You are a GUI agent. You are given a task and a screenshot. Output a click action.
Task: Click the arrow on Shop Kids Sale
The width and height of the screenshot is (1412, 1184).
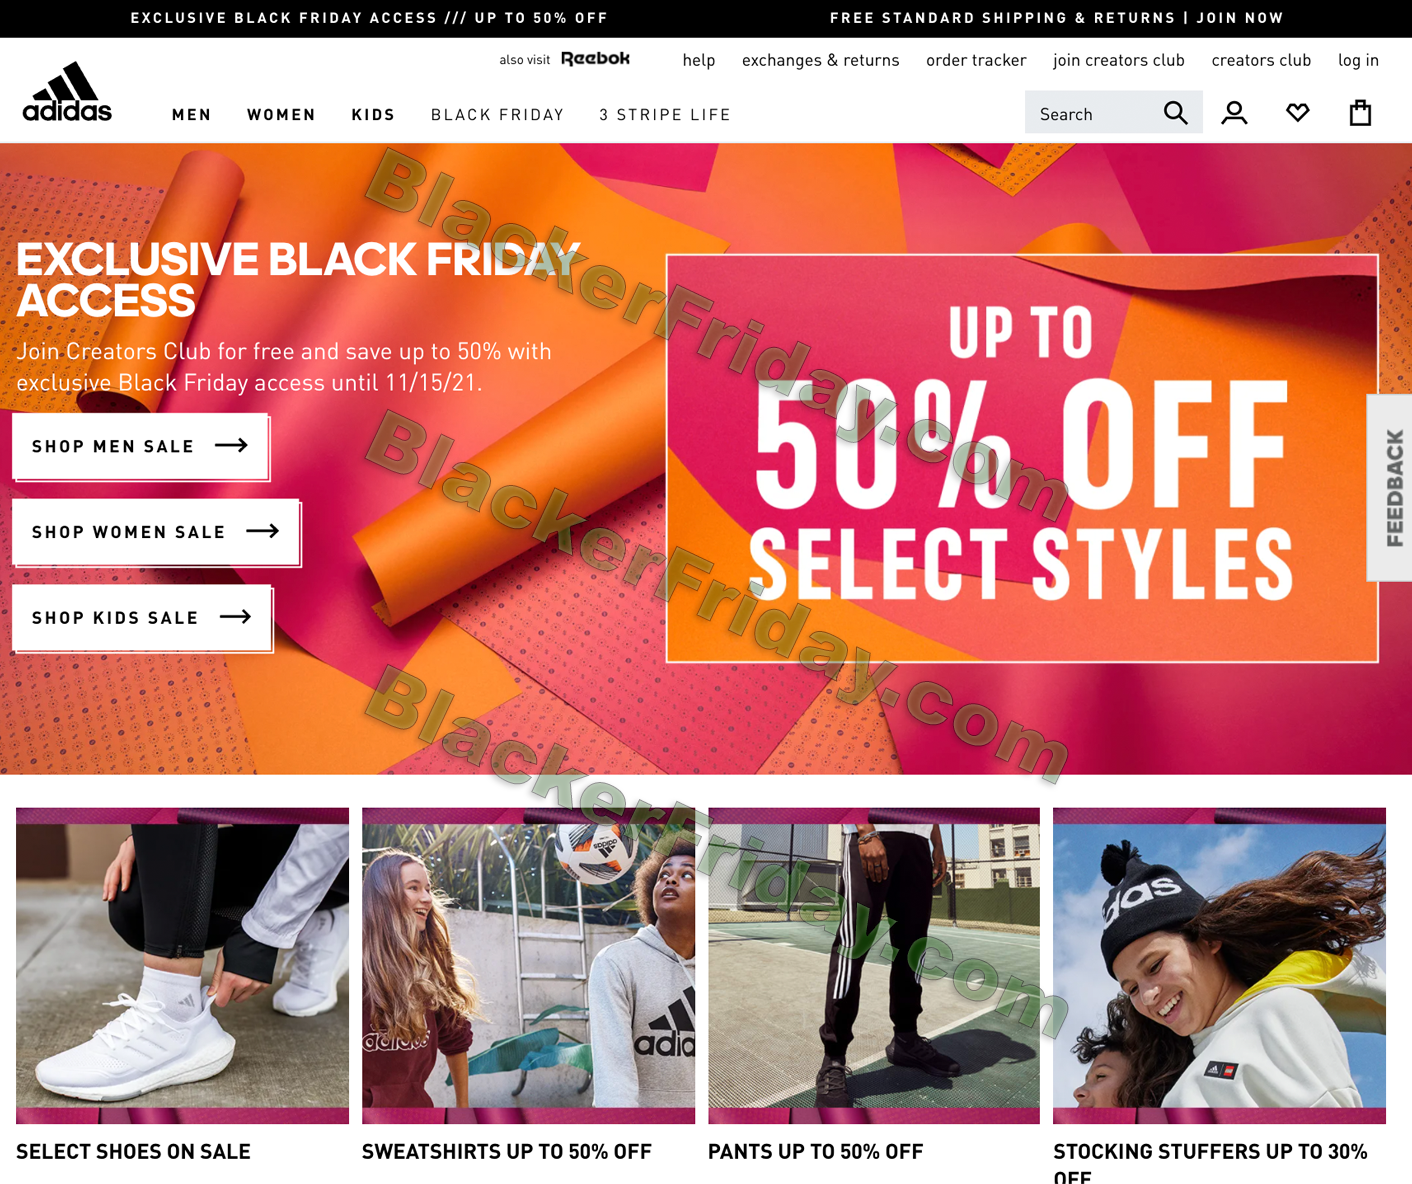[x=235, y=617]
